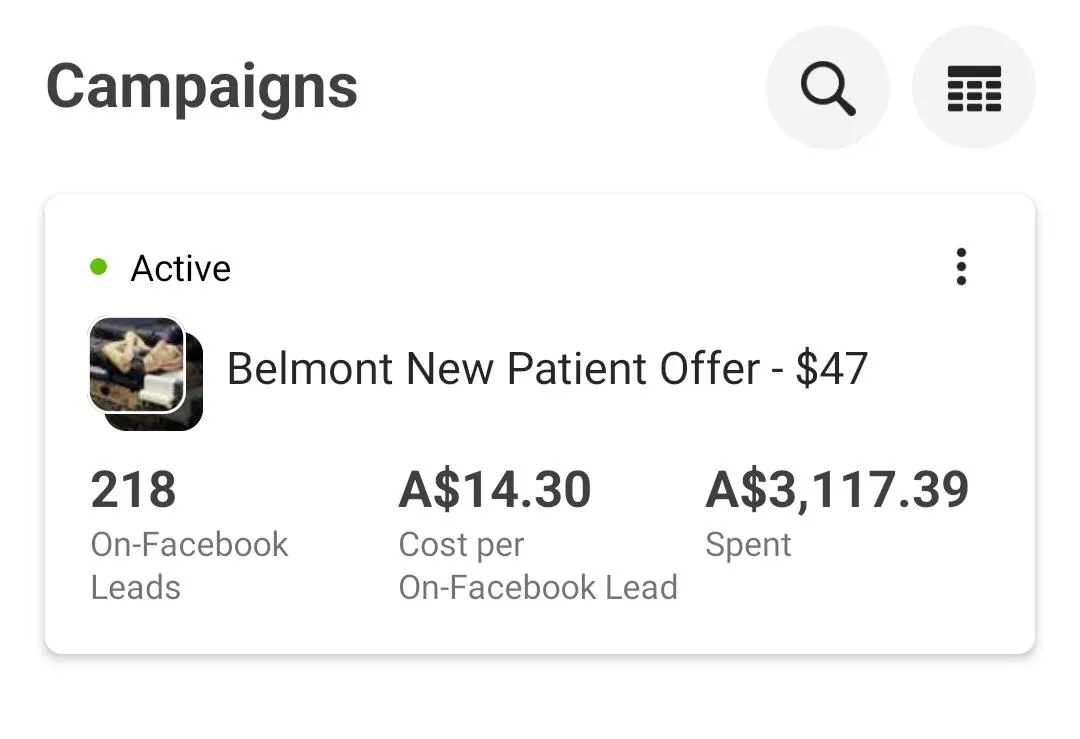Click the Leads word under 218
Image resolution: width=1080 pixels, height=739 pixels.
click(135, 587)
